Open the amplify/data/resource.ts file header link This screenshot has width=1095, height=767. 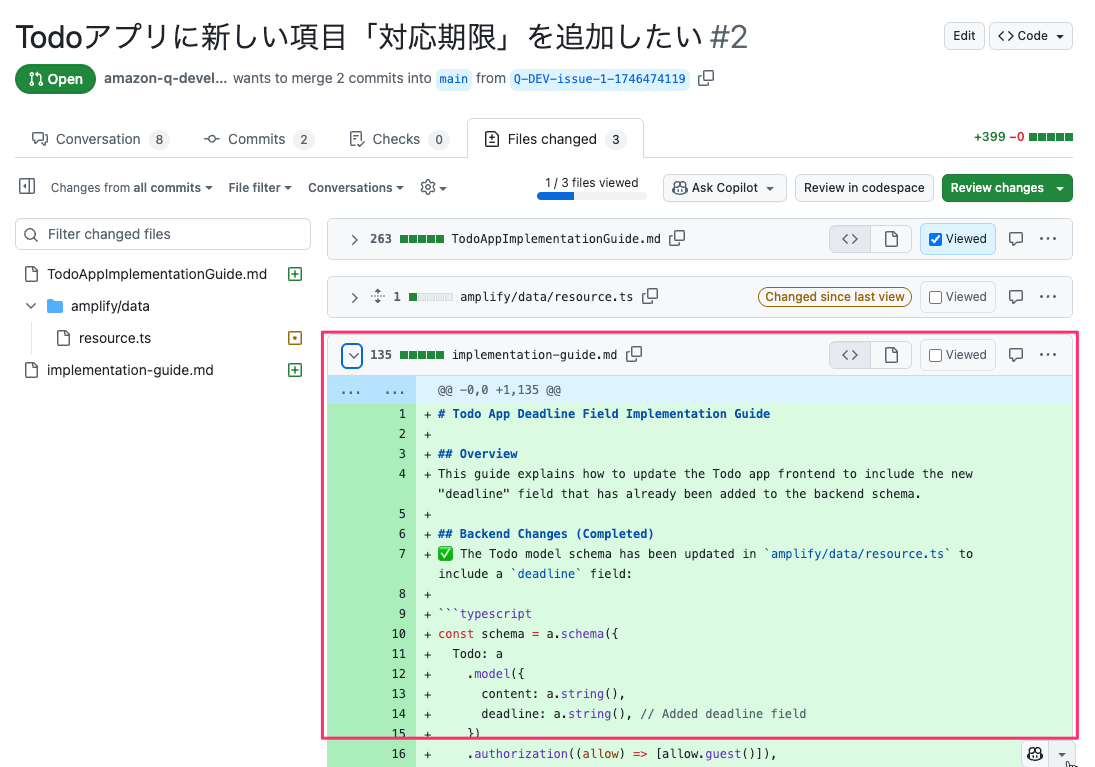546,297
